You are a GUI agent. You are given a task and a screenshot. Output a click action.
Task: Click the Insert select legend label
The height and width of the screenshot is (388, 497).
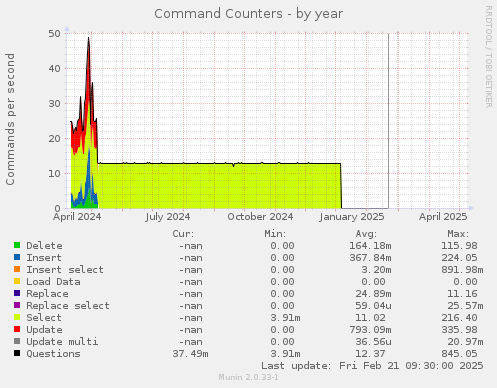click(x=65, y=270)
